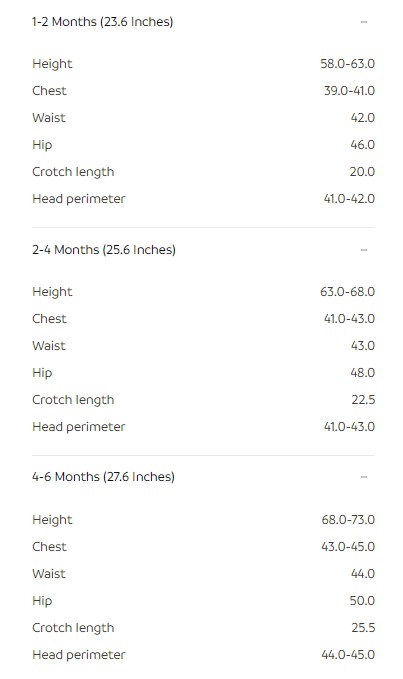Viewport: 403px width, 679px height.
Task: Click the 68.0-73.0 height value
Action: 348,520
